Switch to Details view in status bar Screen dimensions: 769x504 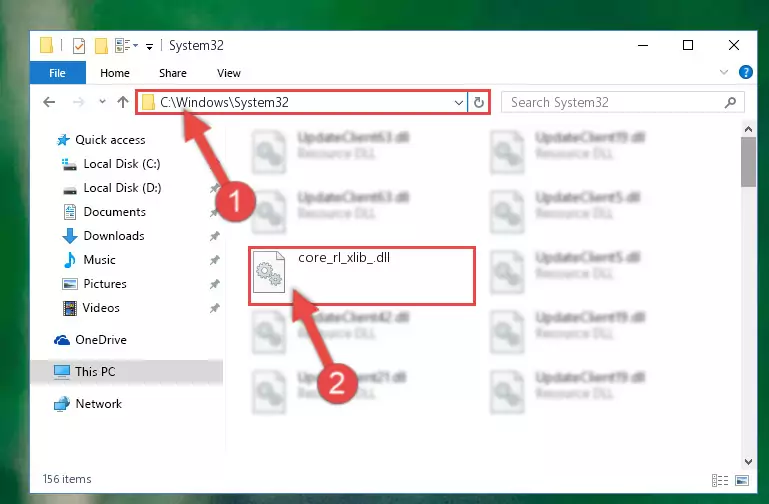719,480
